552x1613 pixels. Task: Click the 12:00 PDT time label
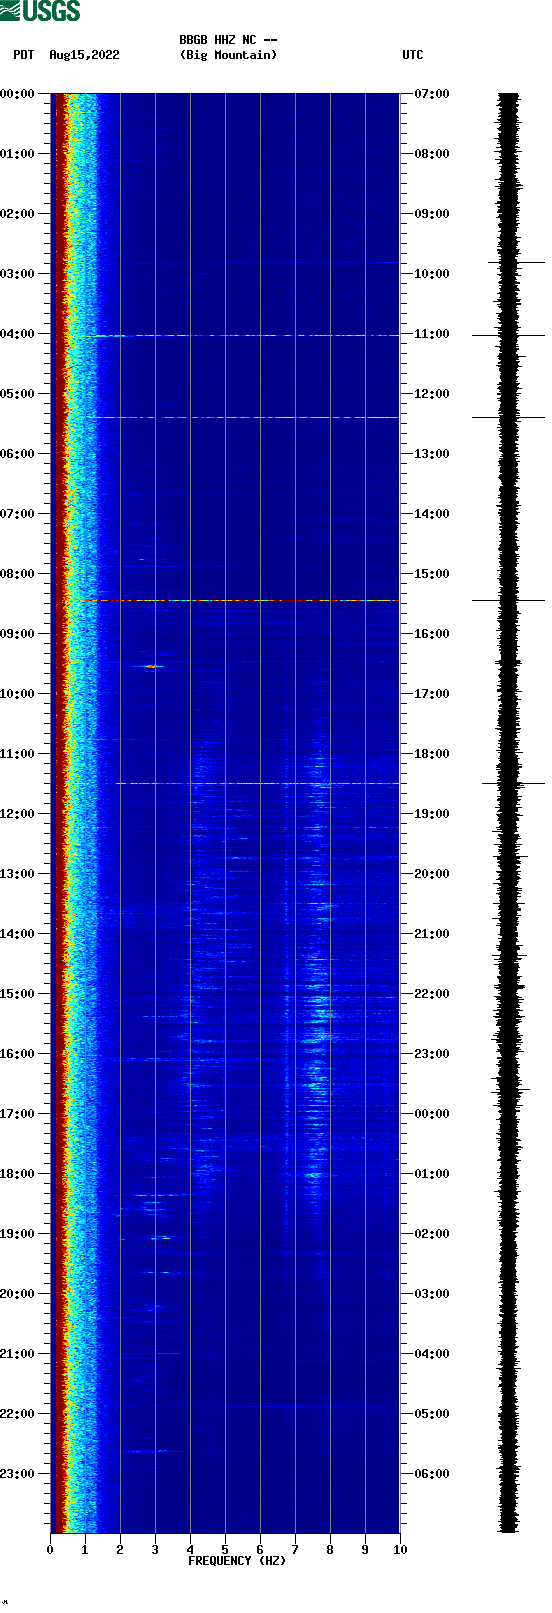tap(17, 814)
